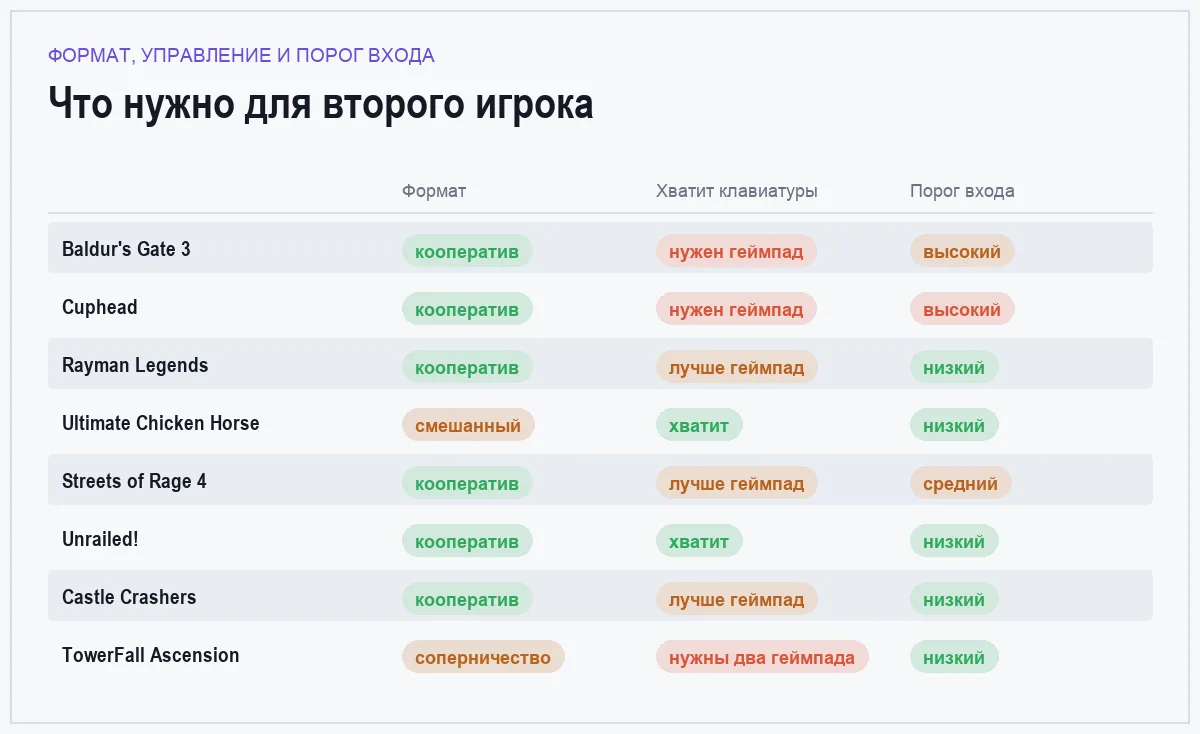
Task: Click 'нужен геймпад' badge in Cuphead row
Action: coord(736,309)
